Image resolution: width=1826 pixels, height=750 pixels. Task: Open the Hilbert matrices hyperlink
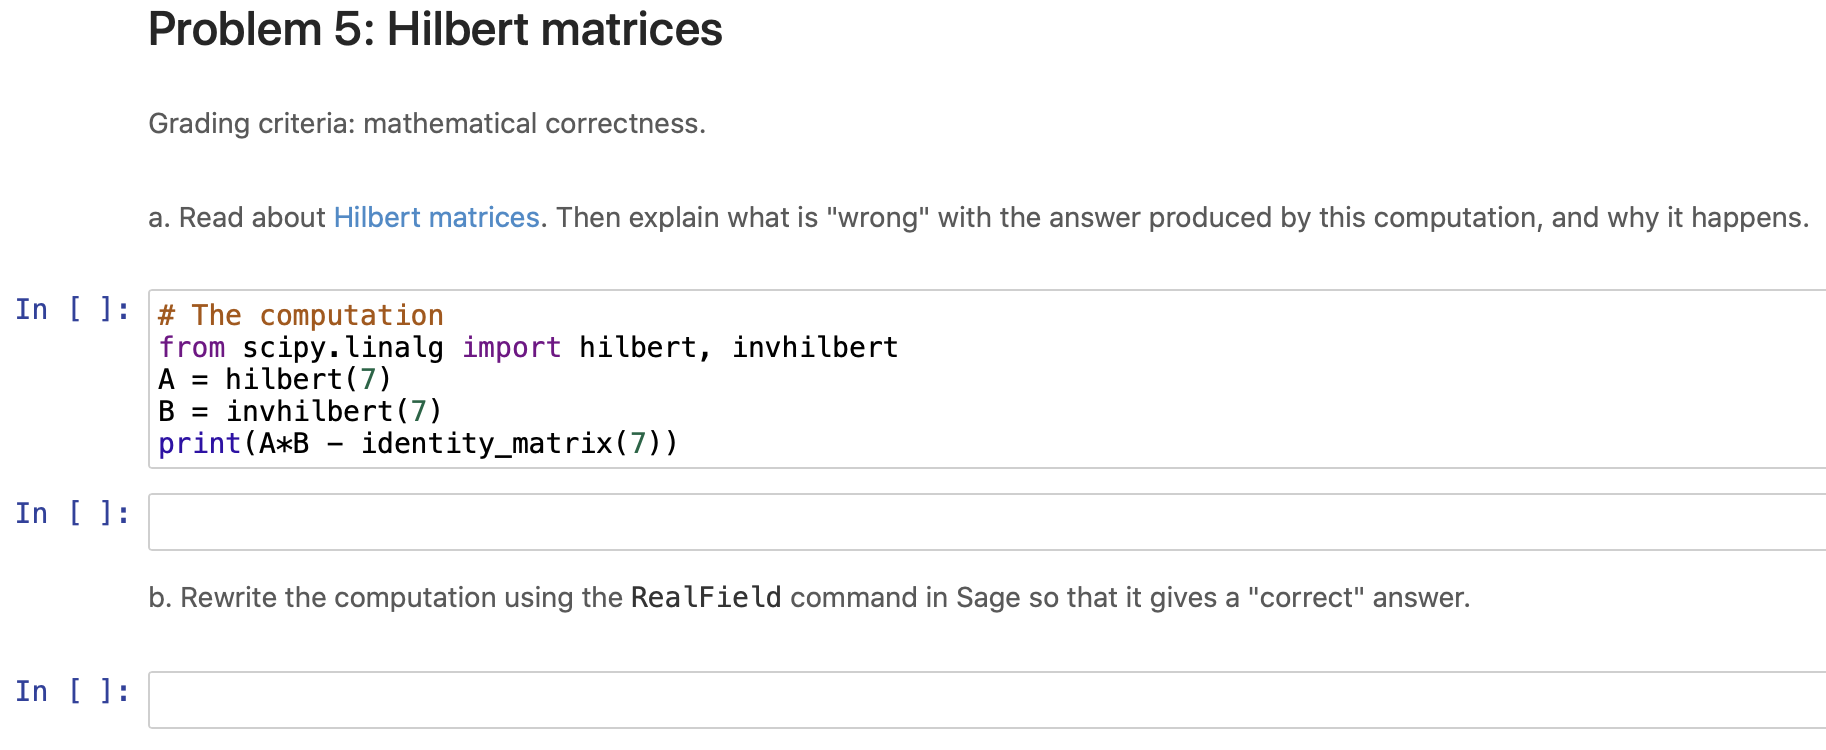436,217
